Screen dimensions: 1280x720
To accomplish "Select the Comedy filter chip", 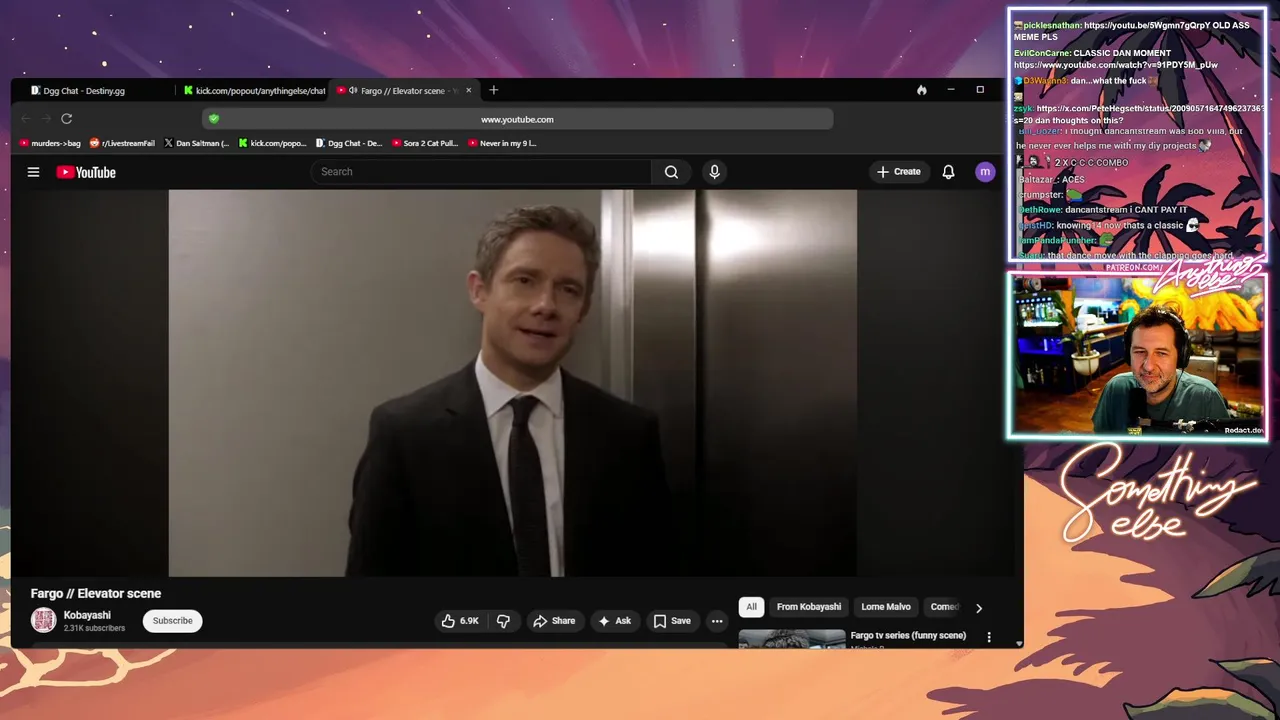I will coord(944,607).
